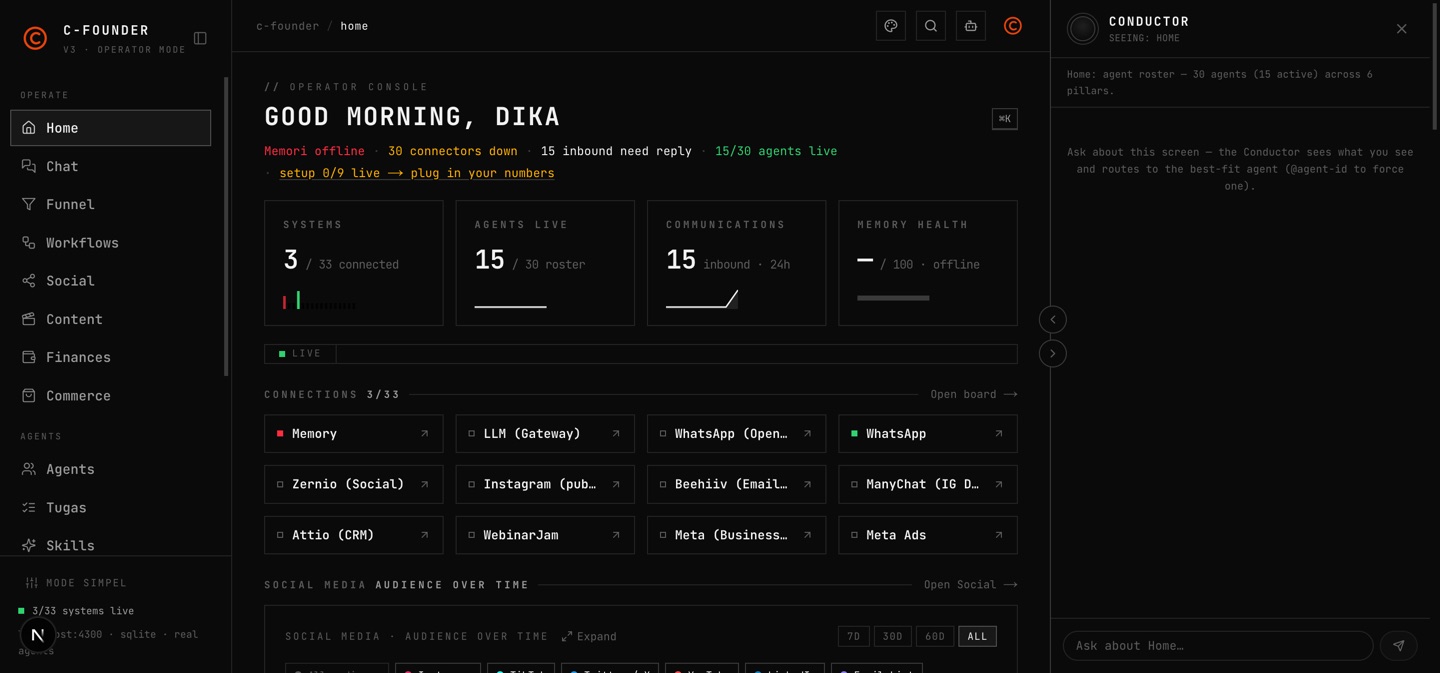Select the ALL time range

tap(977, 636)
